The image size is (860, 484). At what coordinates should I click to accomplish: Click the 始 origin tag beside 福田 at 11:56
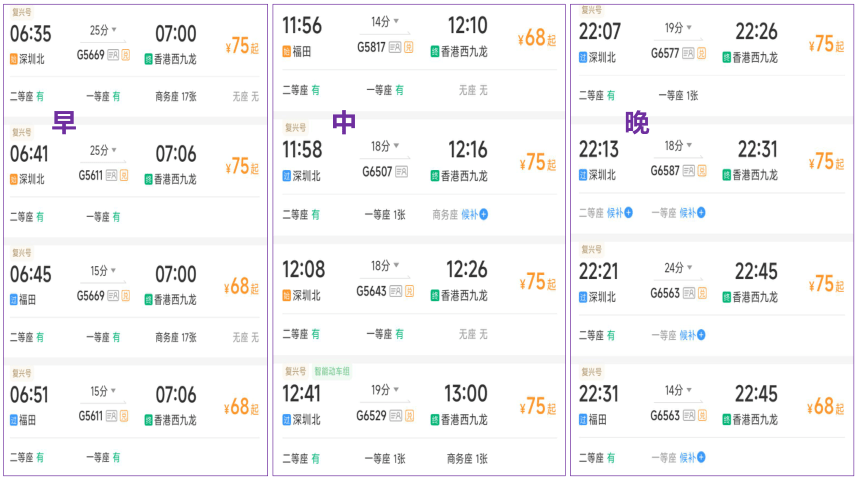pyautogui.click(x=287, y=52)
